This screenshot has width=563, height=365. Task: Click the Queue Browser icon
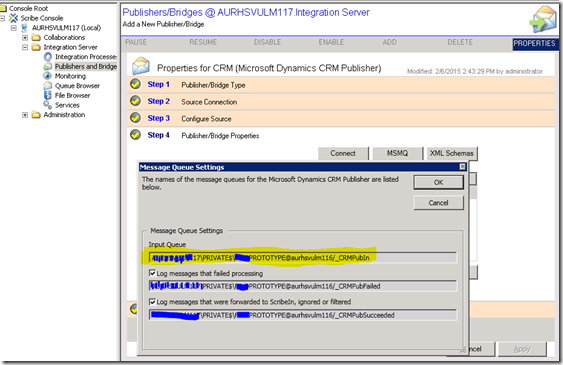tap(48, 85)
